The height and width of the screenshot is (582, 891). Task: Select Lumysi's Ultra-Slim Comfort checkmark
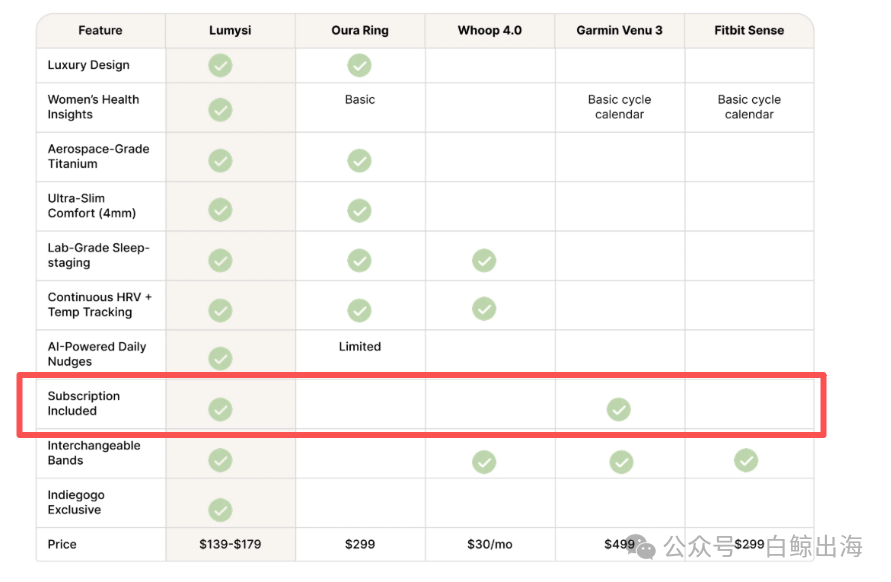(x=220, y=210)
